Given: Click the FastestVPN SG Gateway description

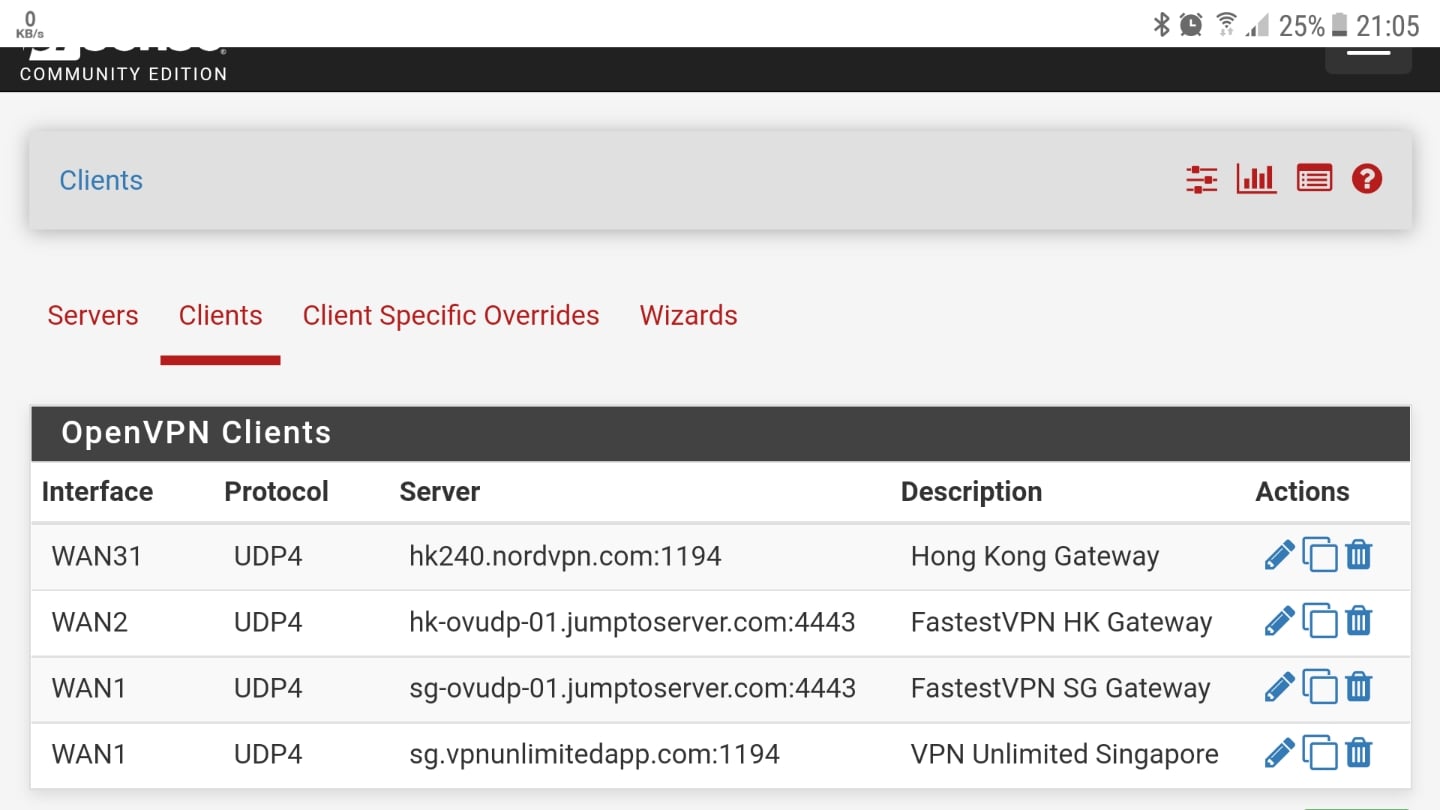Looking at the screenshot, I should pyautogui.click(x=1060, y=688).
